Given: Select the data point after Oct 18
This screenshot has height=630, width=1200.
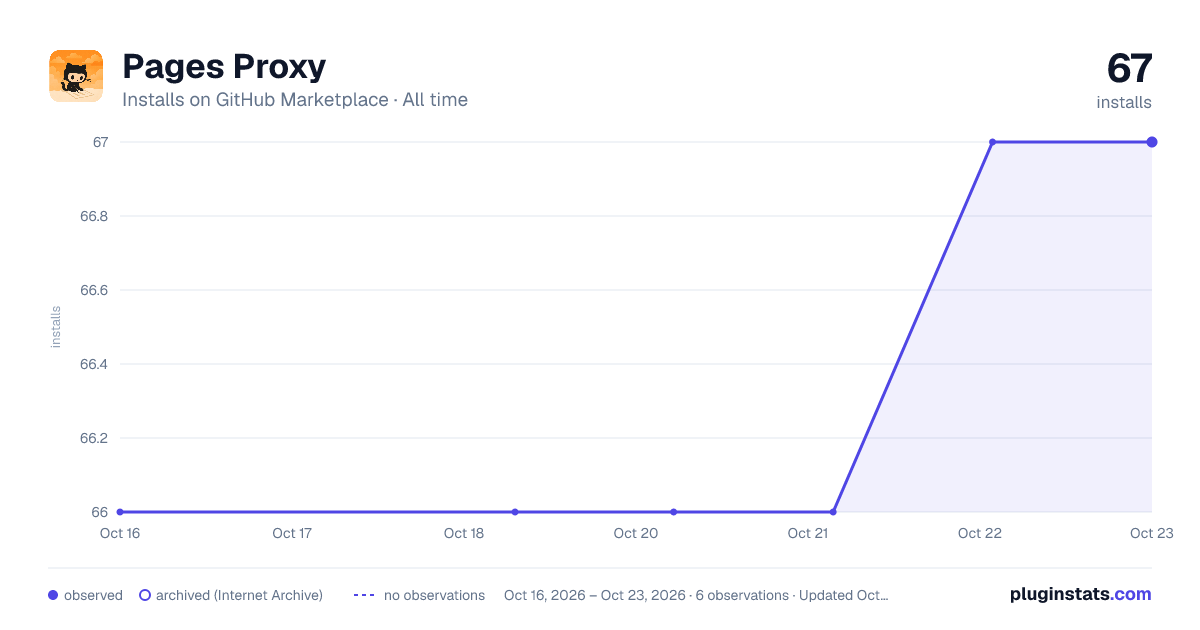Looking at the screenshot, I should (x=515, y=512).
